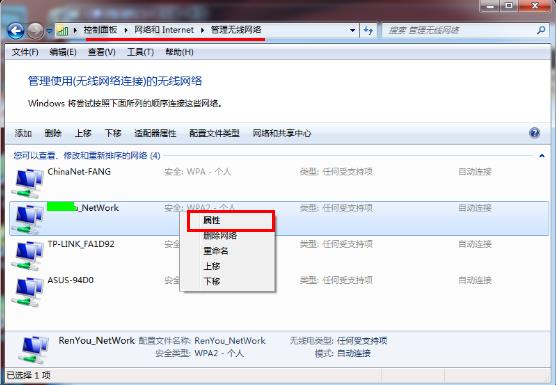Click the _NetWork entry's network icon

(x=28, y=219)
